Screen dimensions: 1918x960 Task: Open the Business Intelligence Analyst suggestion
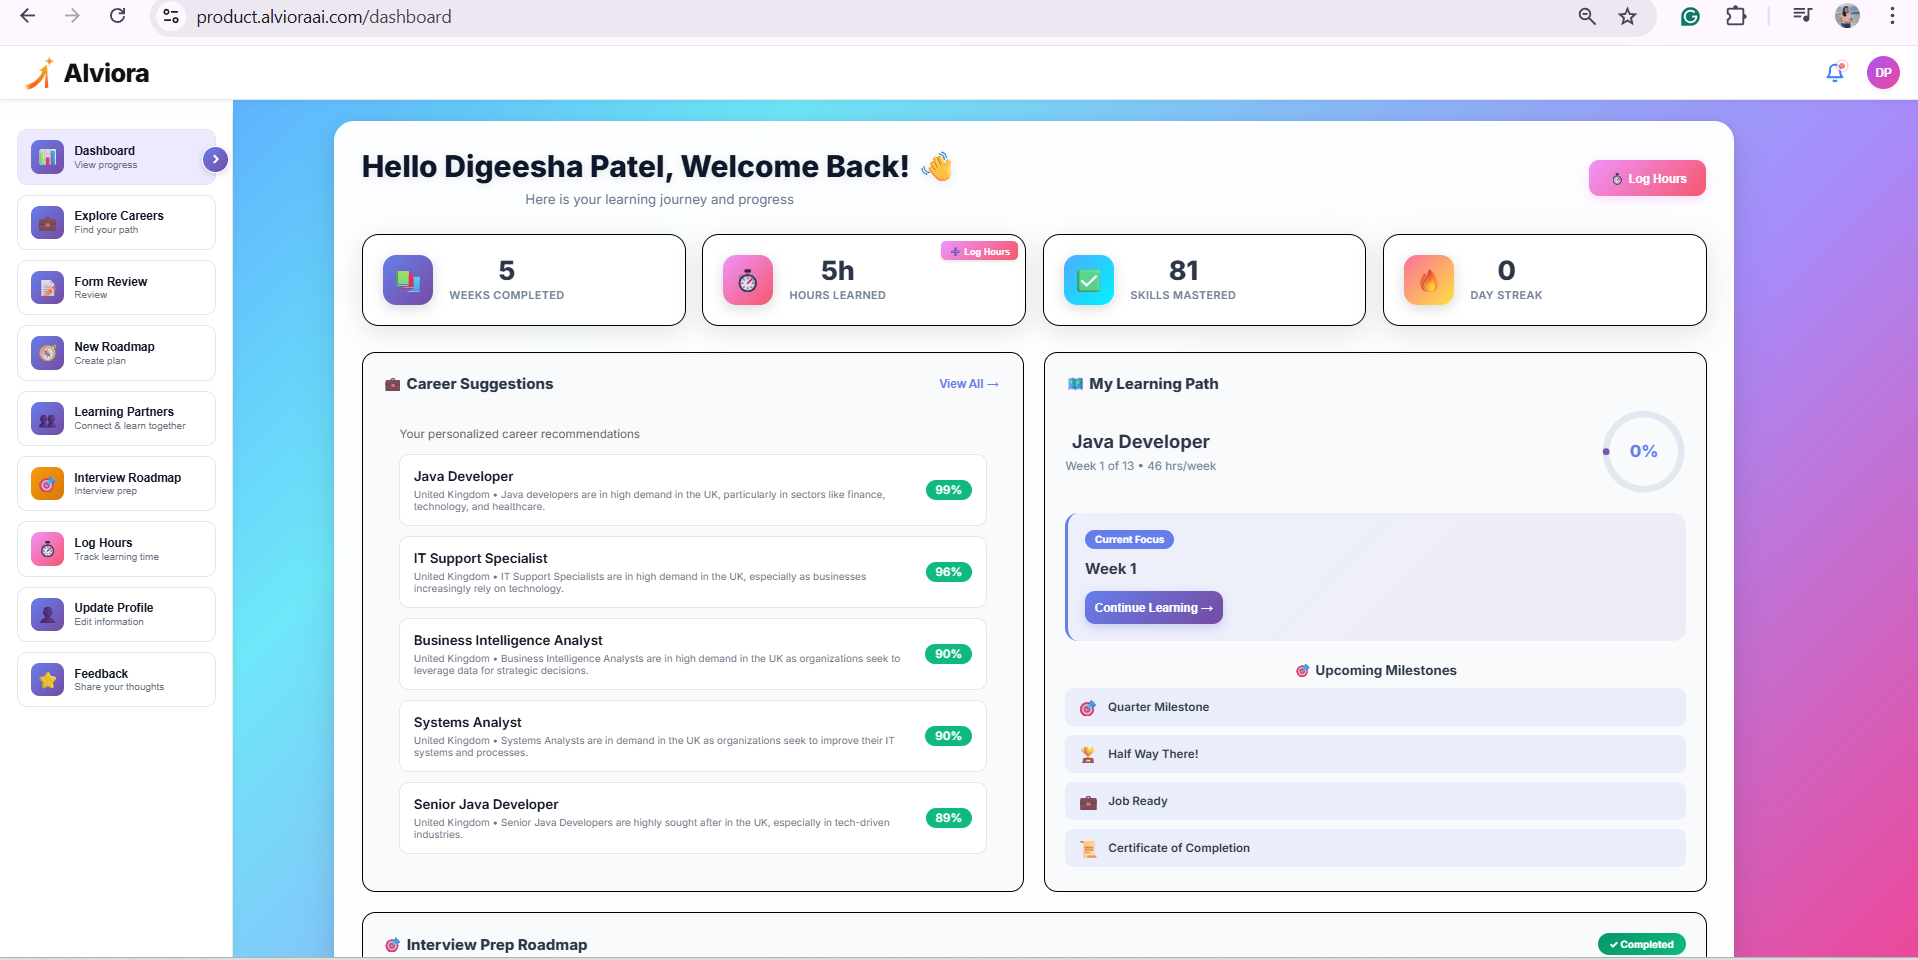click(x=693, y=654)
